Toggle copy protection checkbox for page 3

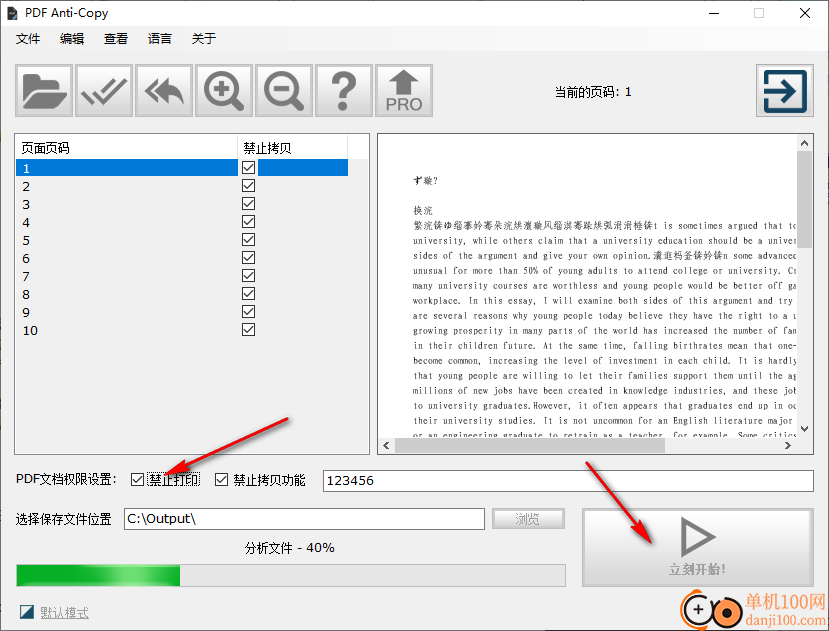pyautogui.click(x=248, y=204)
